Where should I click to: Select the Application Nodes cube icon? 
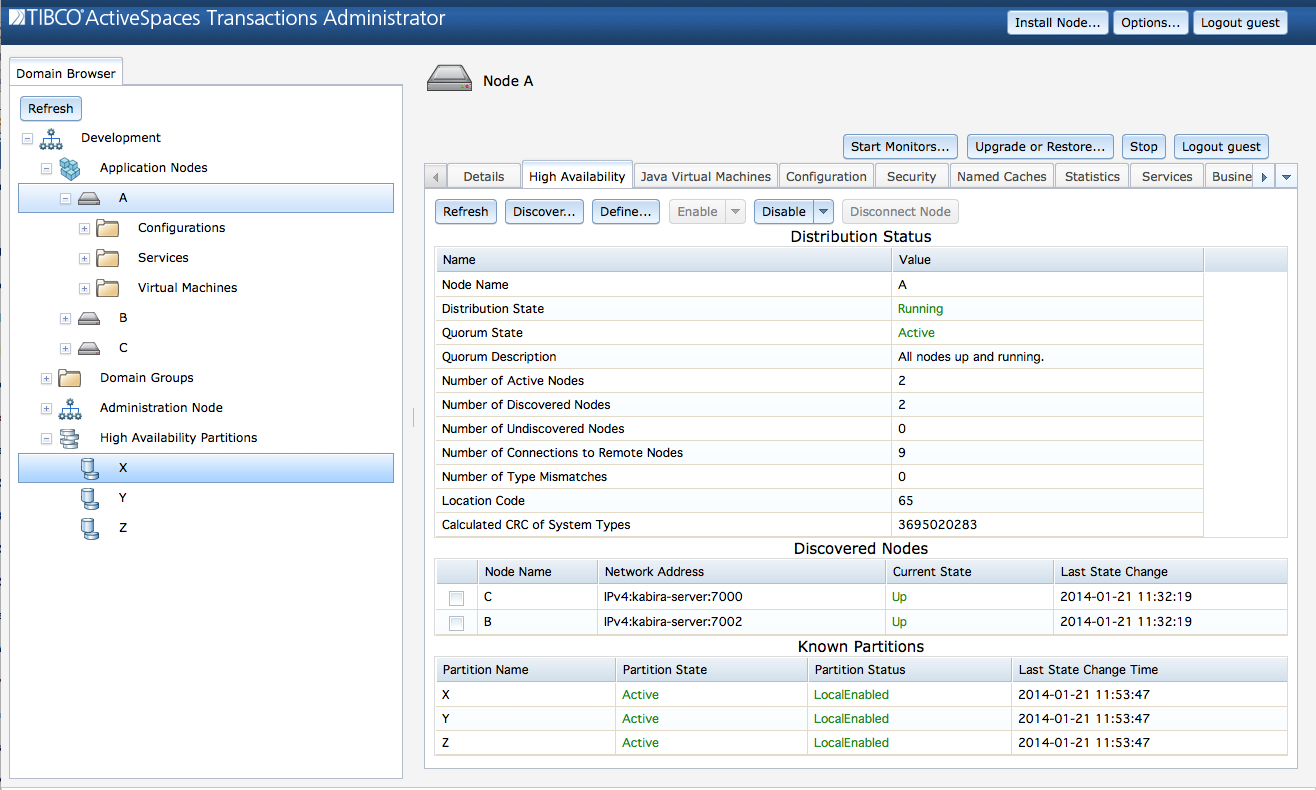pyautogui.click(x=69, y=168)
